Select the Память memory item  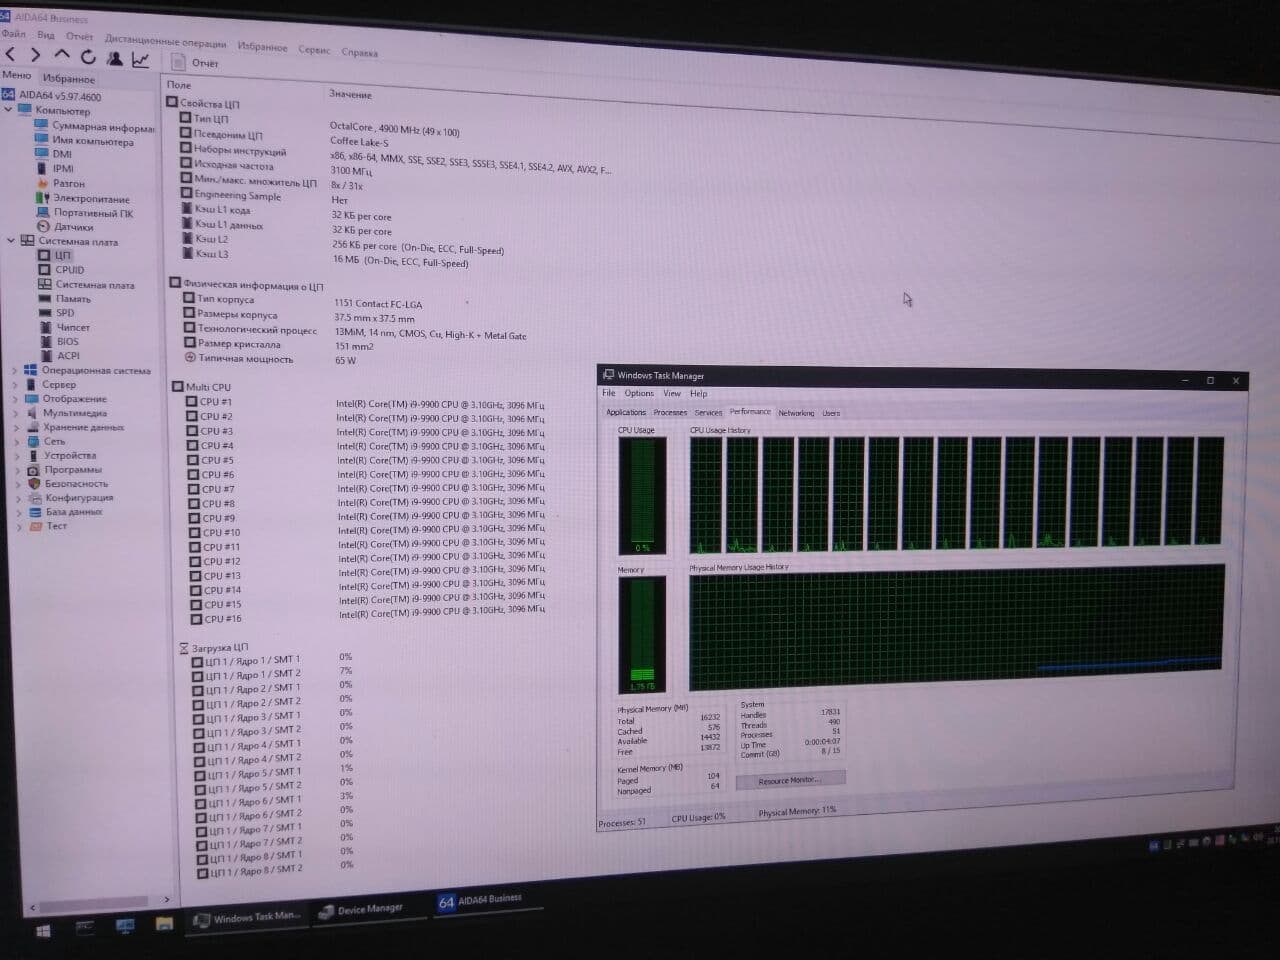tap(73, 298)
